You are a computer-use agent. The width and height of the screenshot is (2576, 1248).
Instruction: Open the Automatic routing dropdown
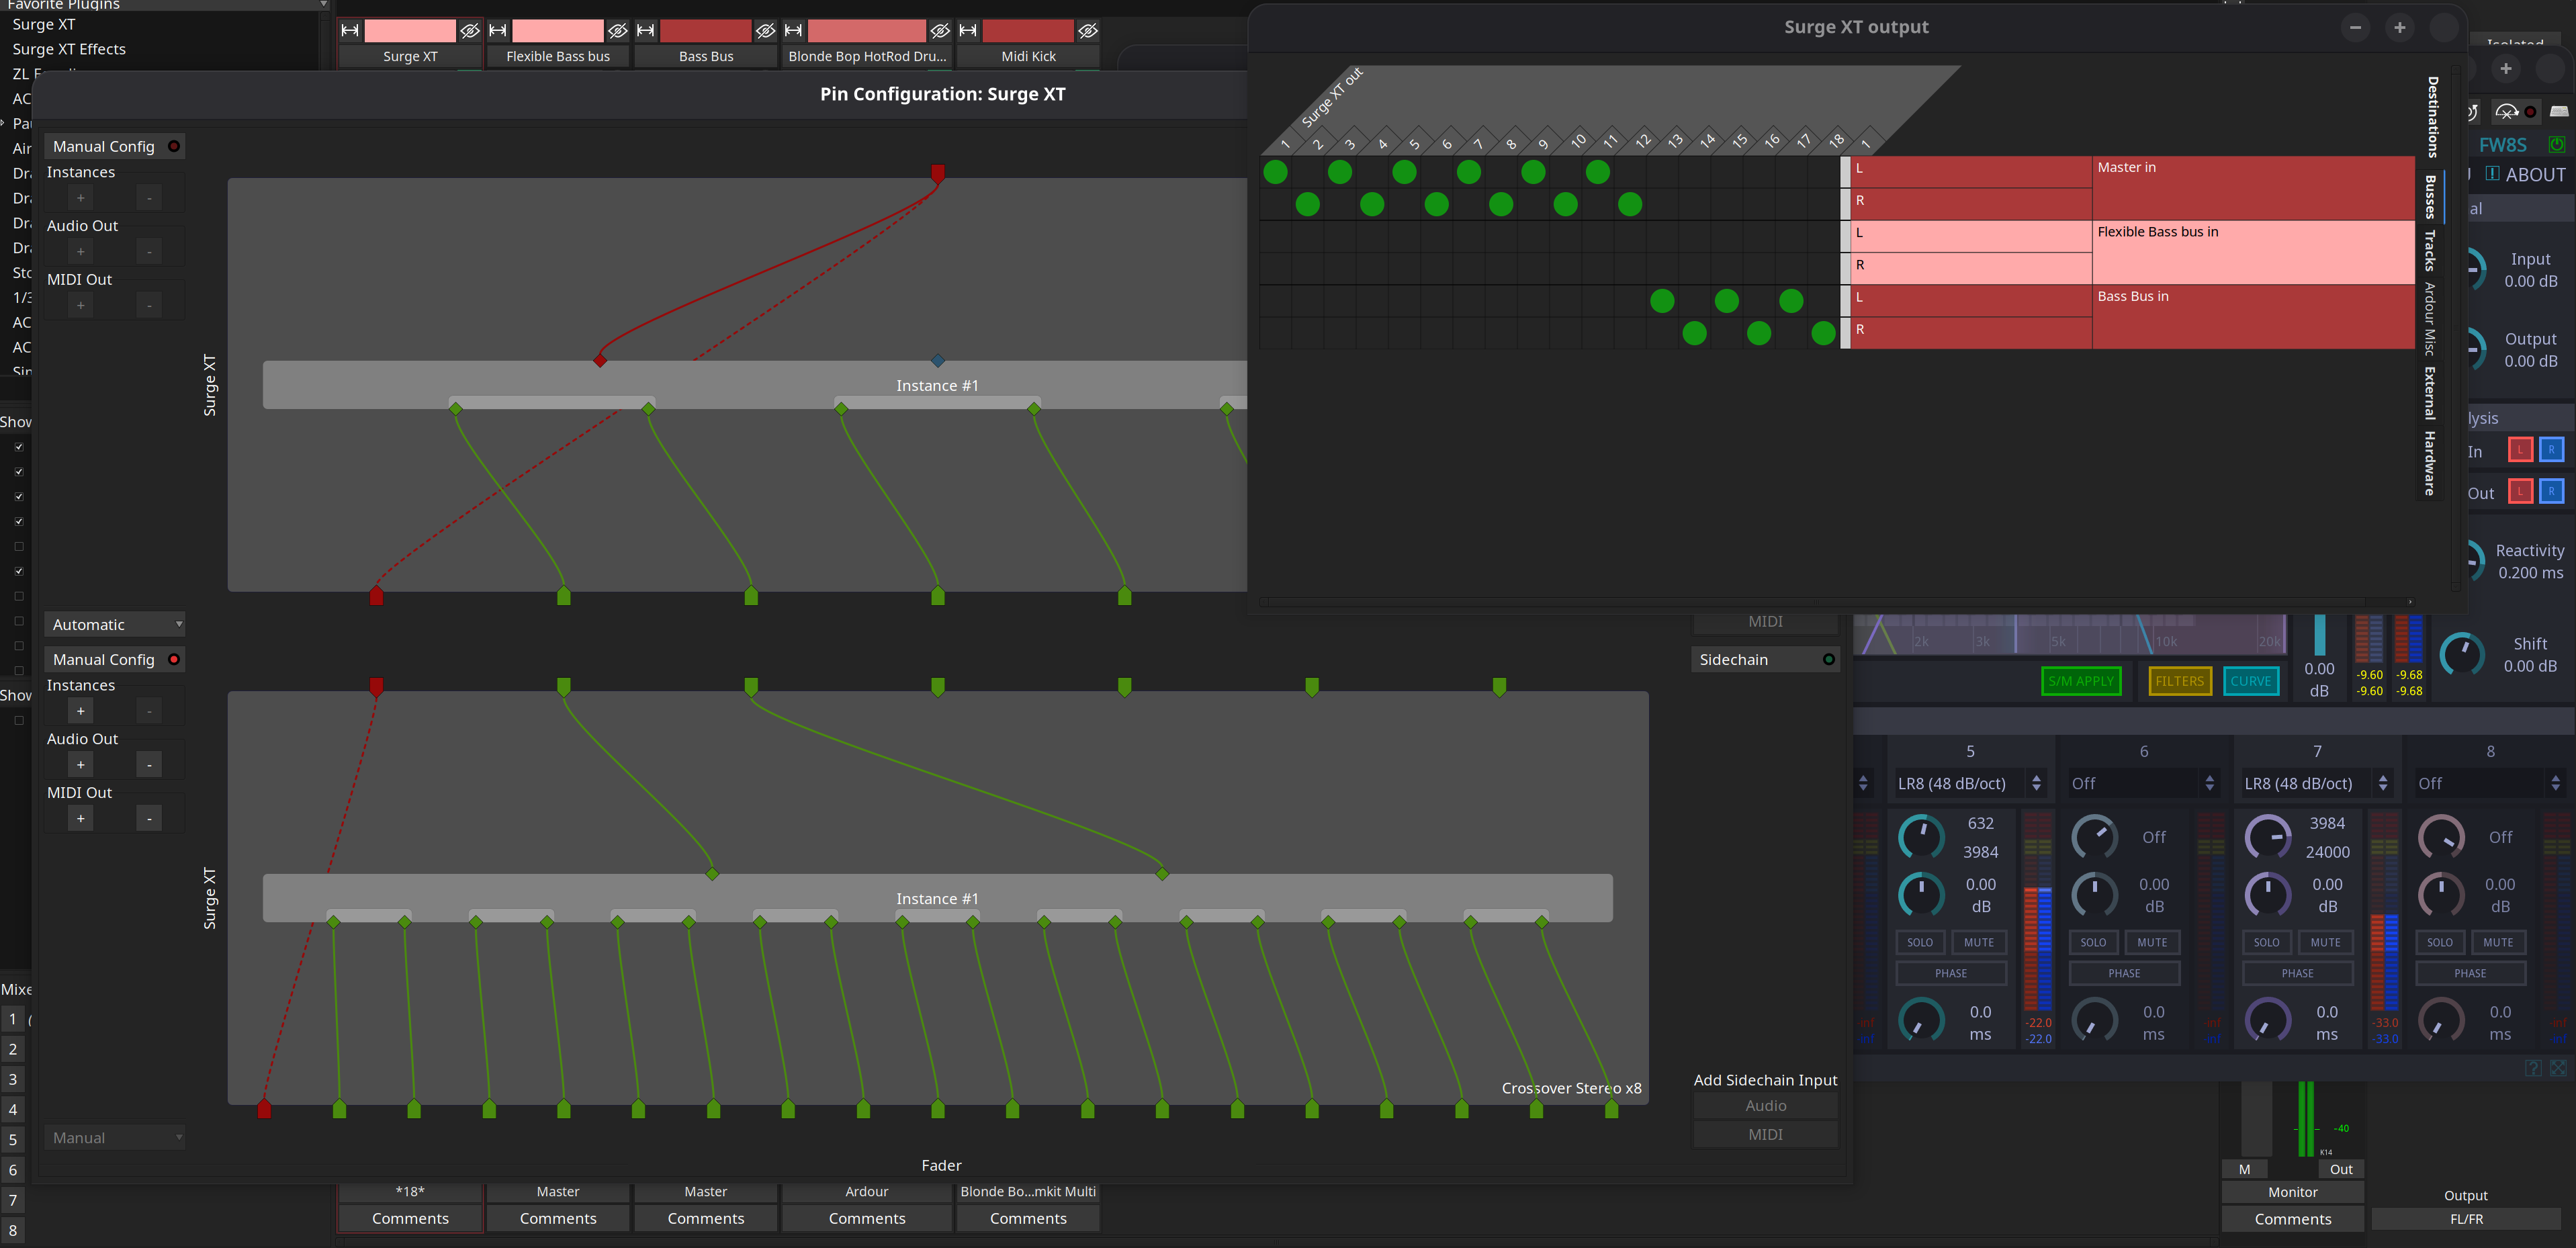[115, 624]
